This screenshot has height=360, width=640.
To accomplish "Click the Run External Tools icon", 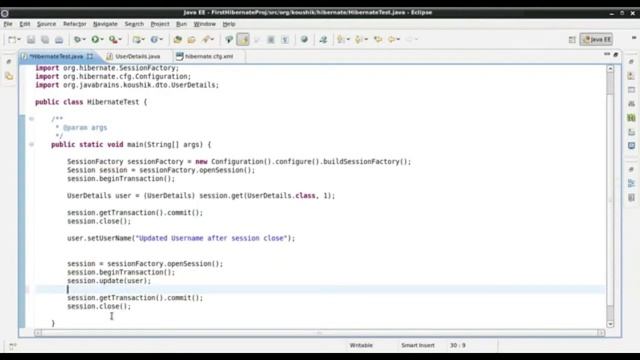I will click(x=113, y=40).
